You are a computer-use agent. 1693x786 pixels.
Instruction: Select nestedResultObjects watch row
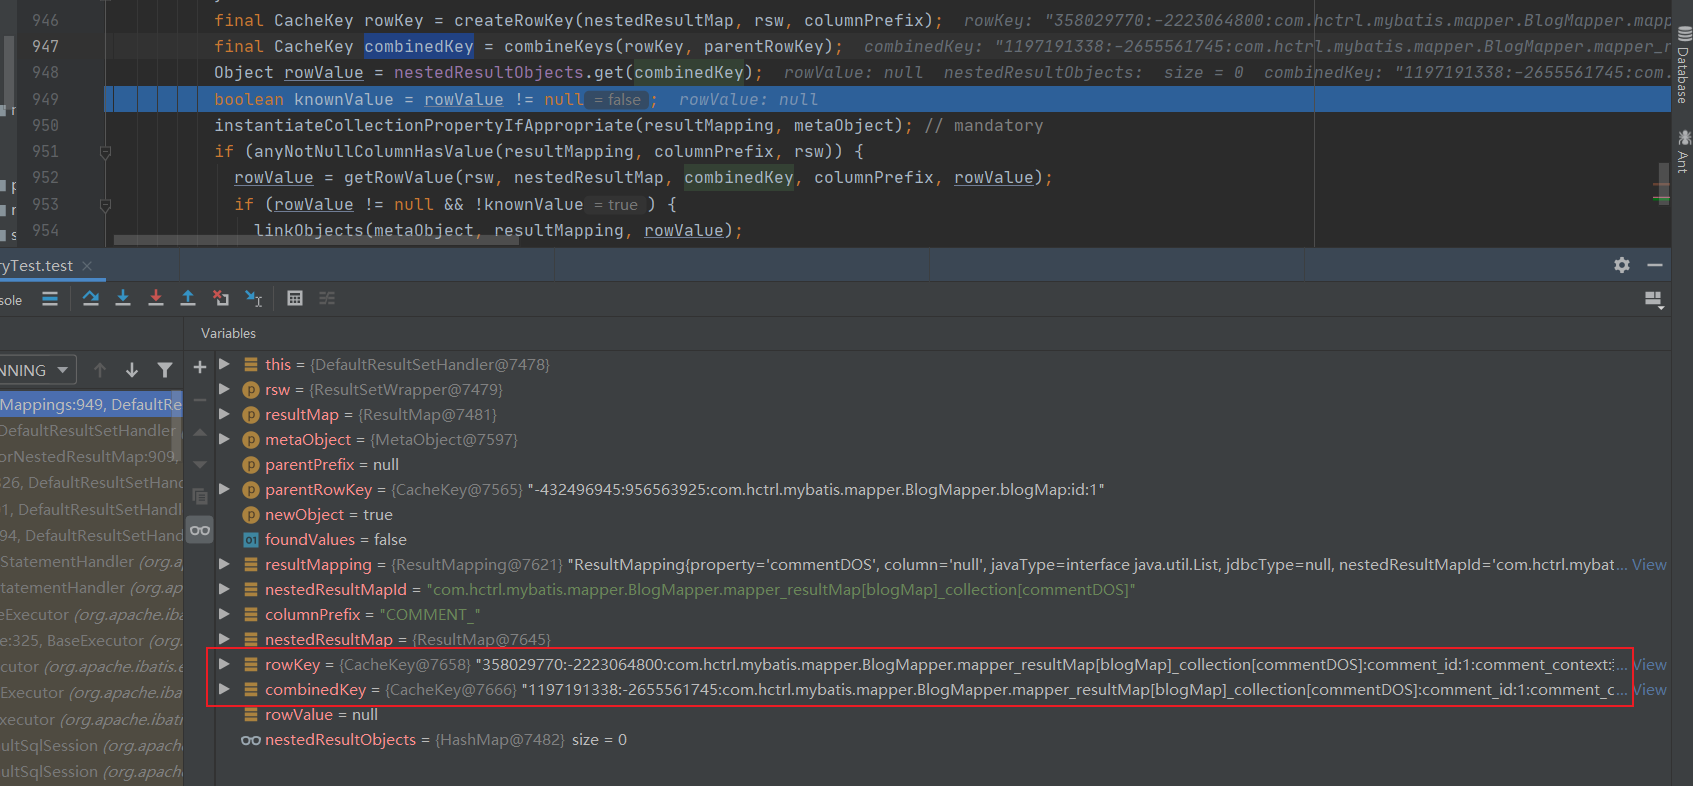click(x=941, y=739)
